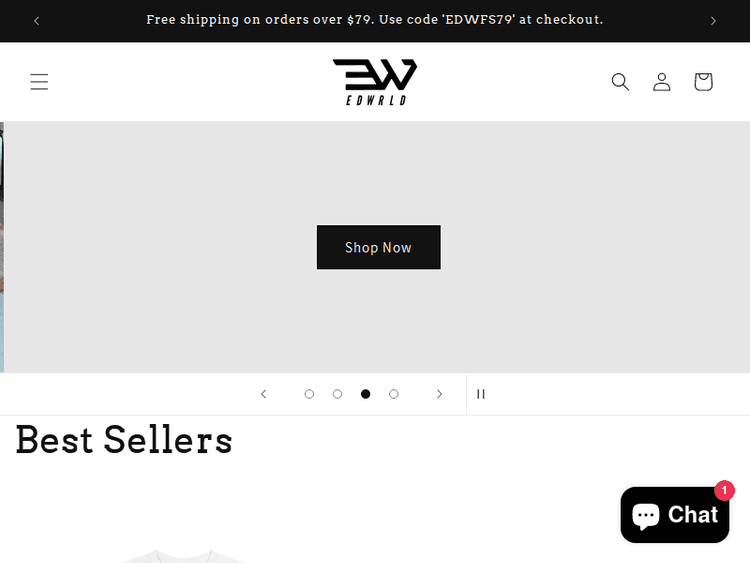
Task: Open the search icon in header
Action: coord(620,82)
